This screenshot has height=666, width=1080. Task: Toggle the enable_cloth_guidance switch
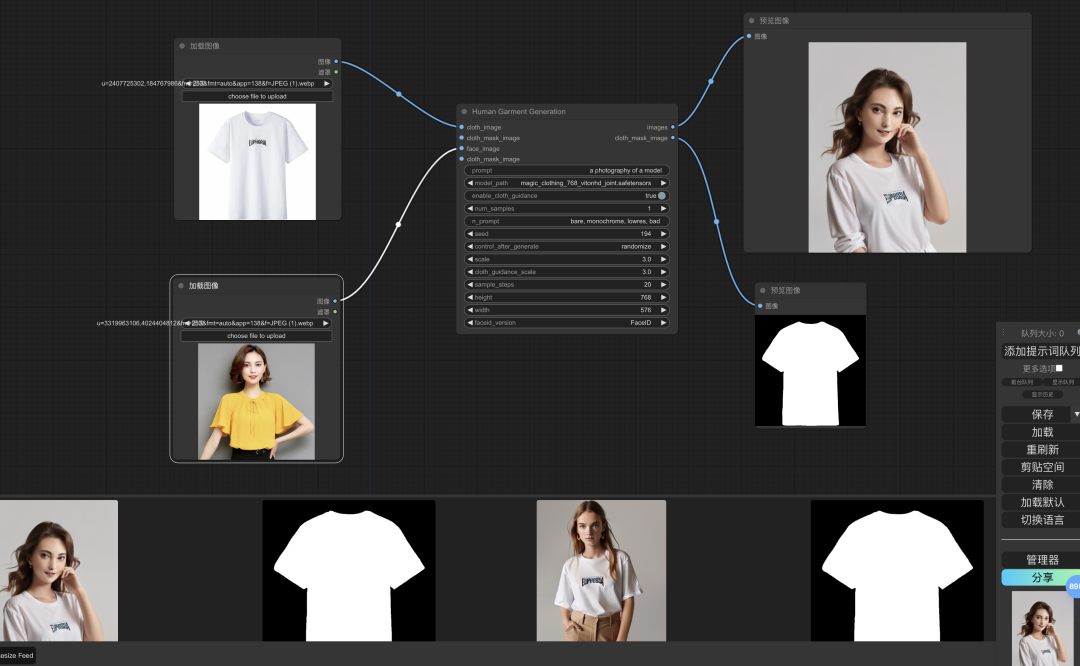pyautogui.click(x=661, y=196)
